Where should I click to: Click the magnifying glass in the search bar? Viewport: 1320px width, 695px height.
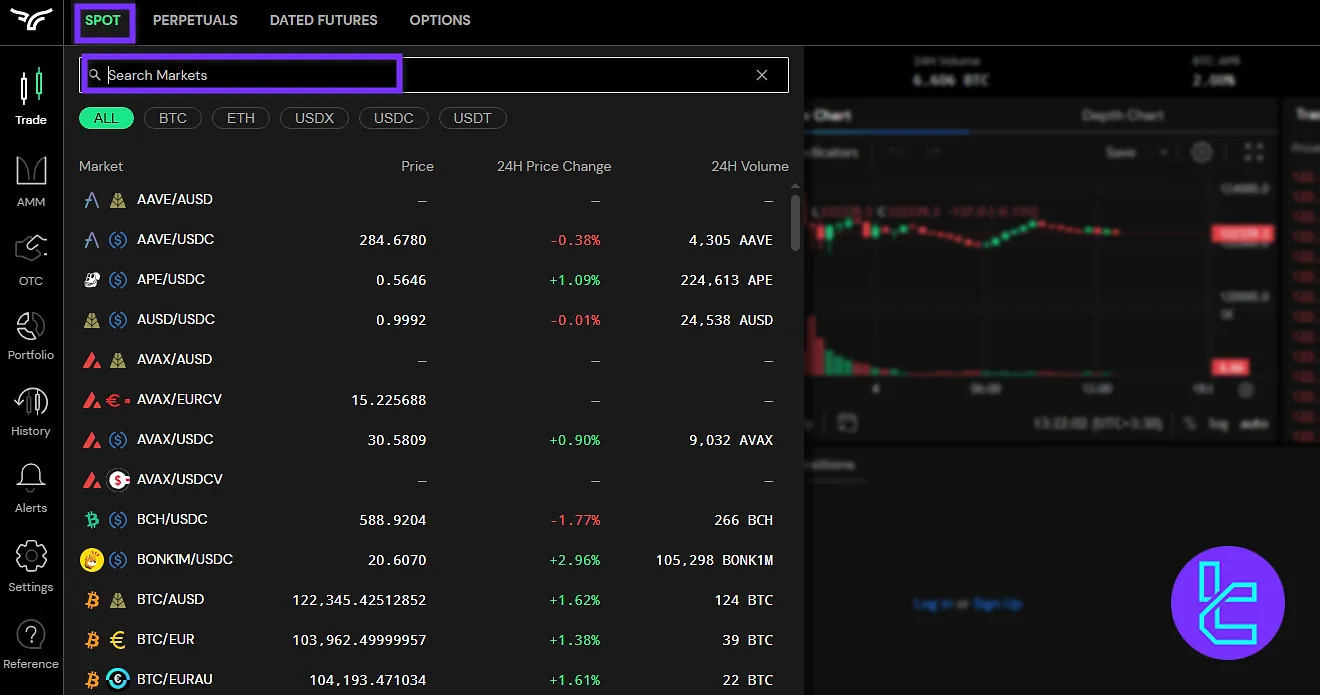95,75
